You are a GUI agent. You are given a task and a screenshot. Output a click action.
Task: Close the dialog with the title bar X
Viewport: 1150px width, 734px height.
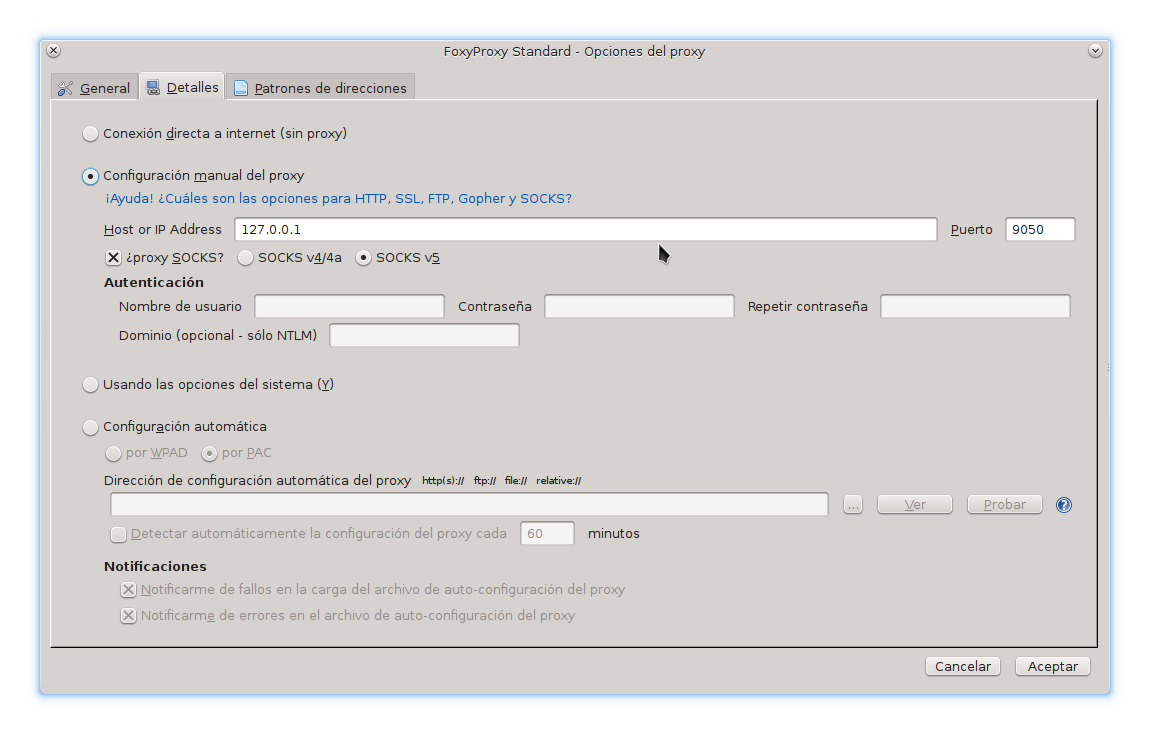click(x=53, y=51)
